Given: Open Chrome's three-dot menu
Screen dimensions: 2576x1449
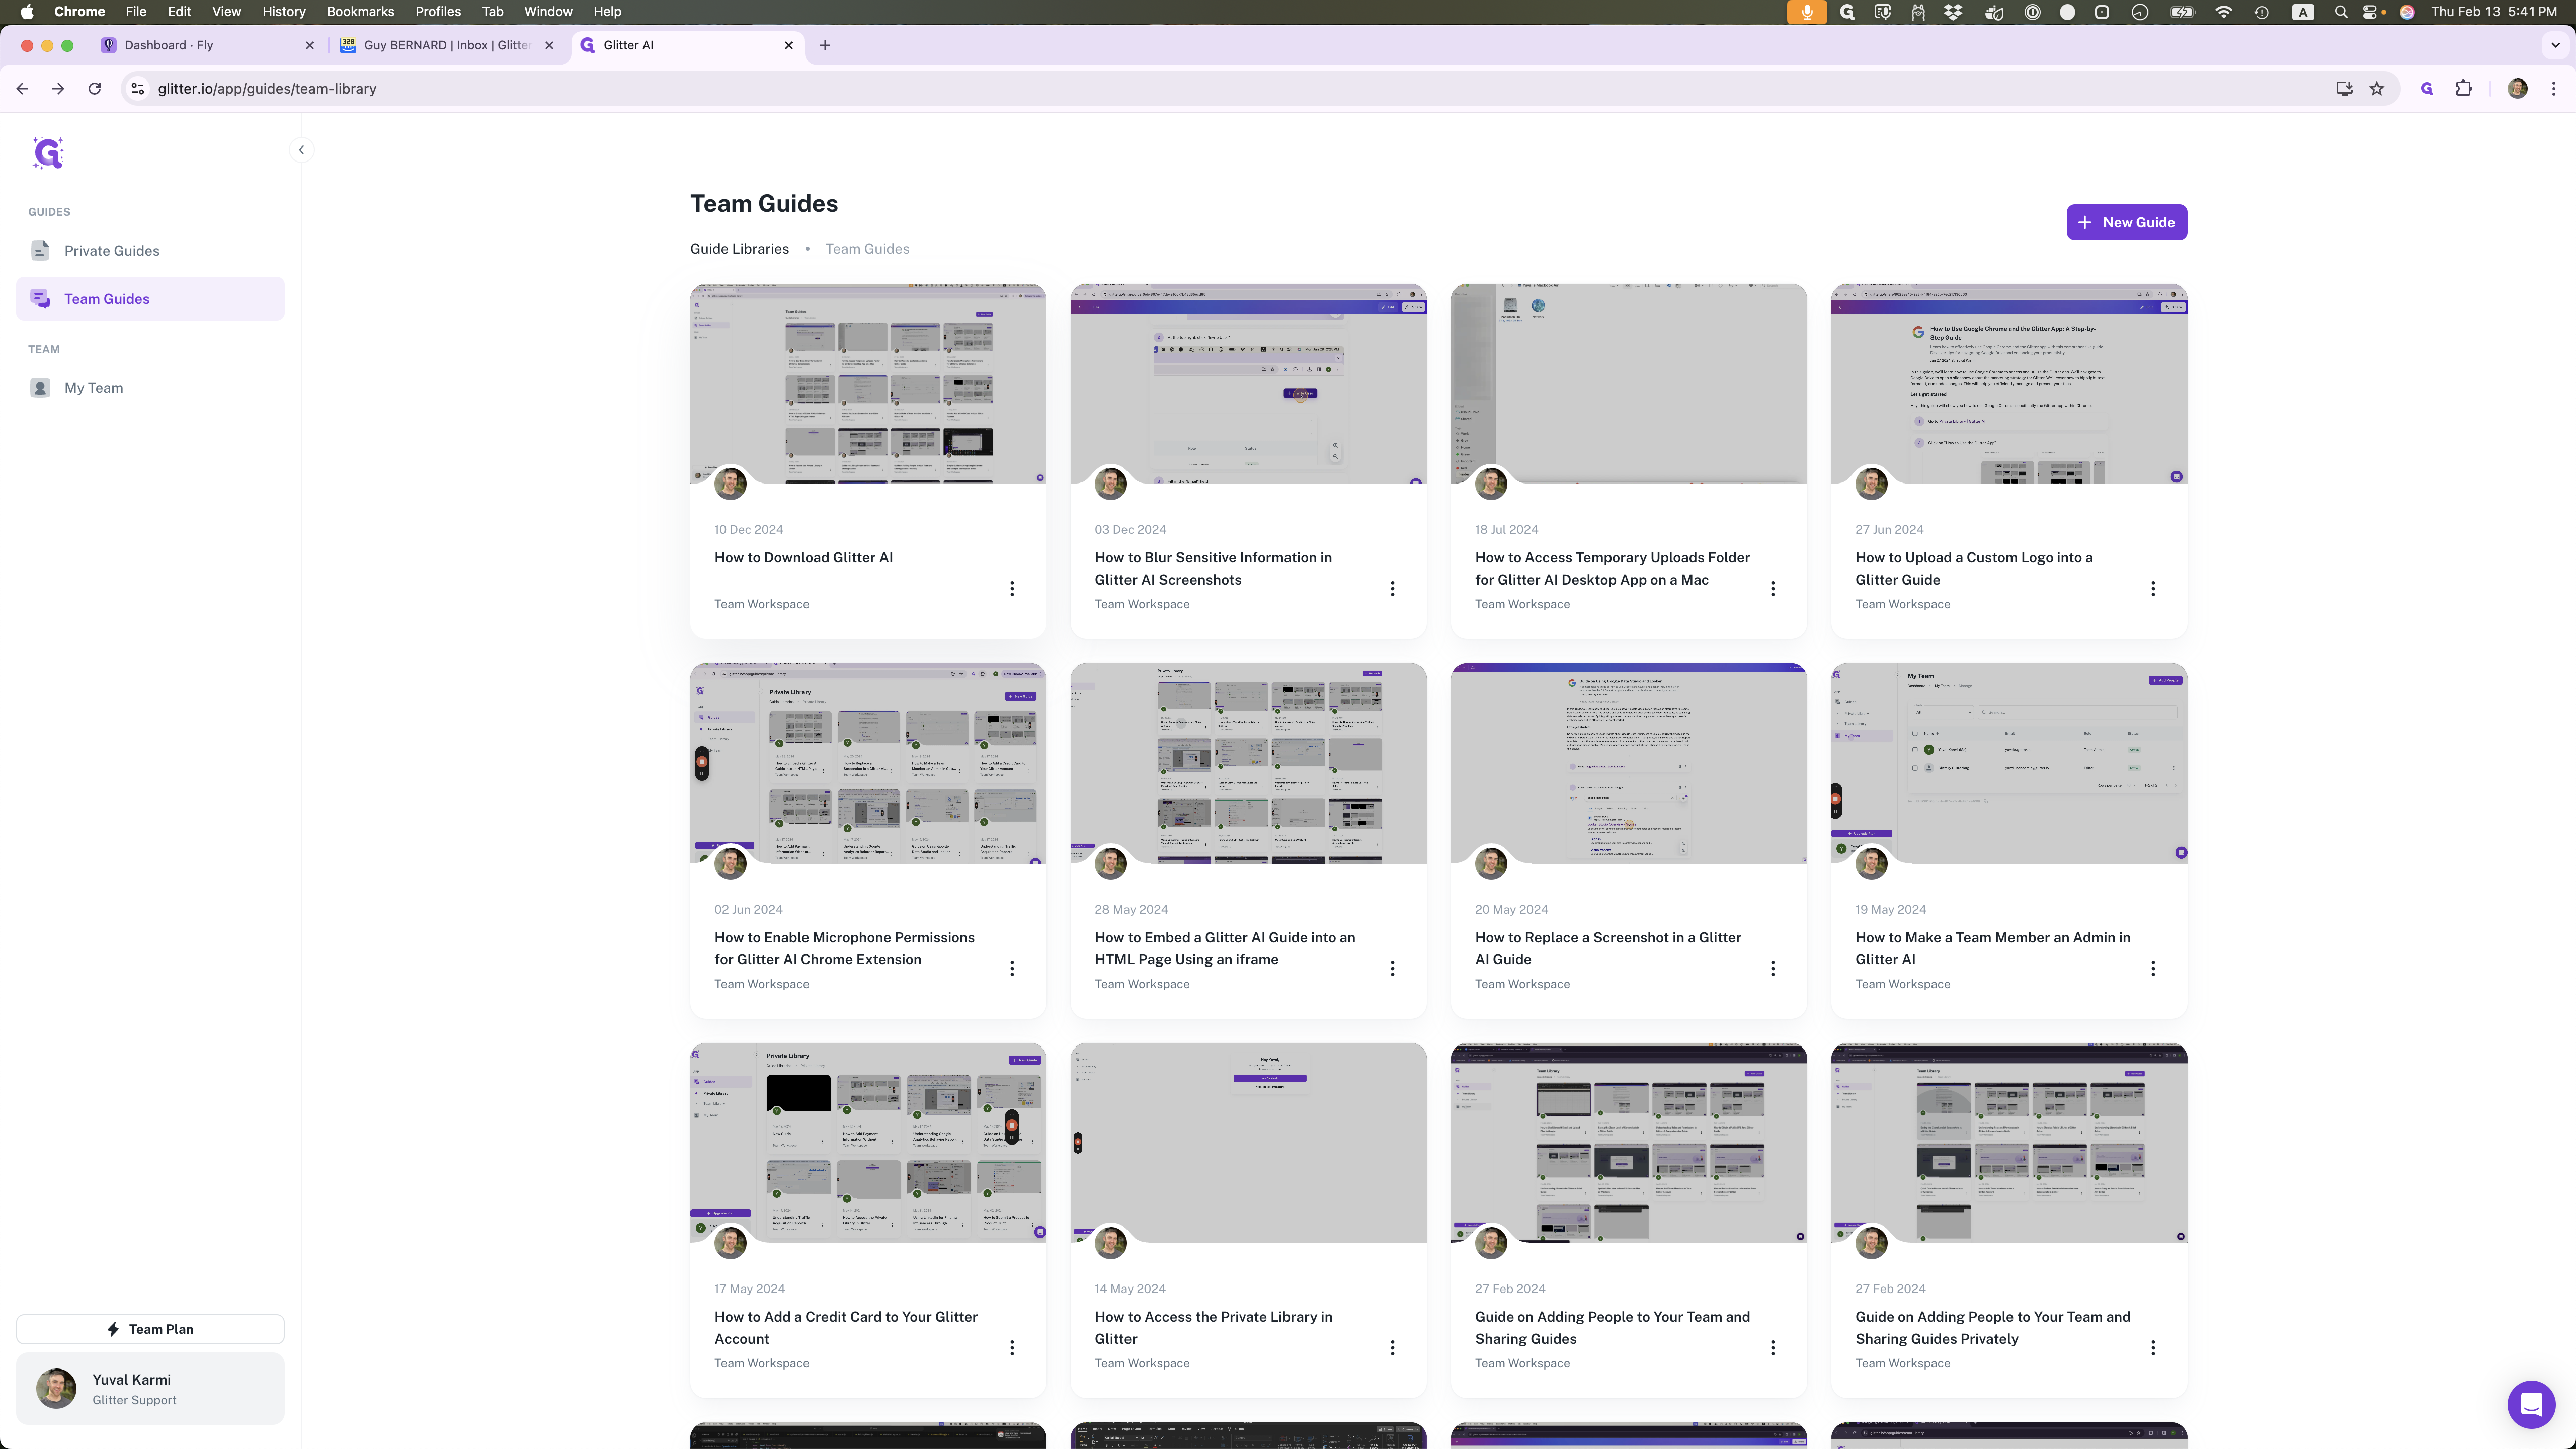Looking at the screenshot, I should pyautogui.click(x=2554, y=89).
